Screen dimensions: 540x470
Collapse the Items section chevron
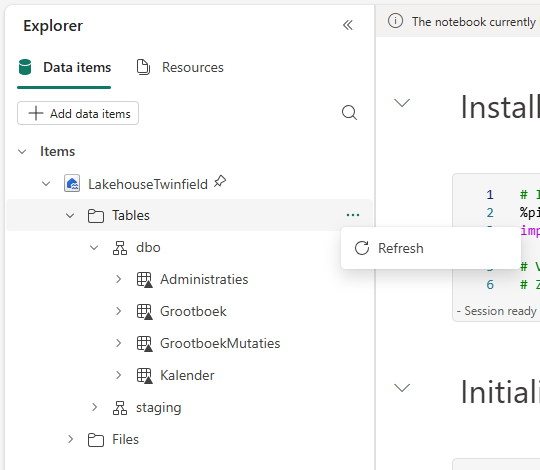tap(22, 152)
